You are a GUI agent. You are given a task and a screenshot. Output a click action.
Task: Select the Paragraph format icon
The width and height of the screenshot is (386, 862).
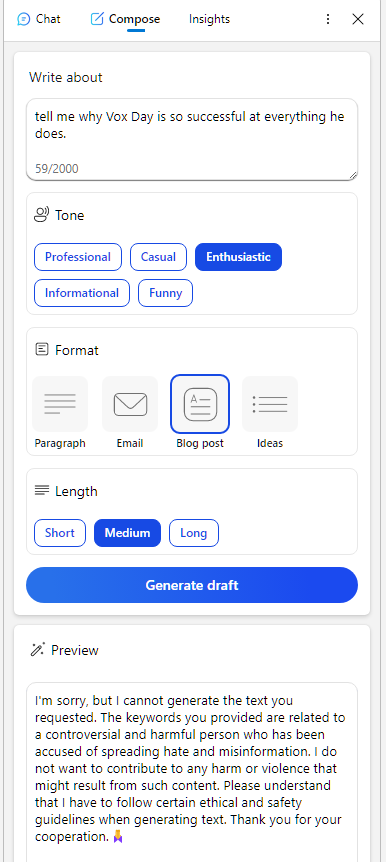(x=60, y=404)
